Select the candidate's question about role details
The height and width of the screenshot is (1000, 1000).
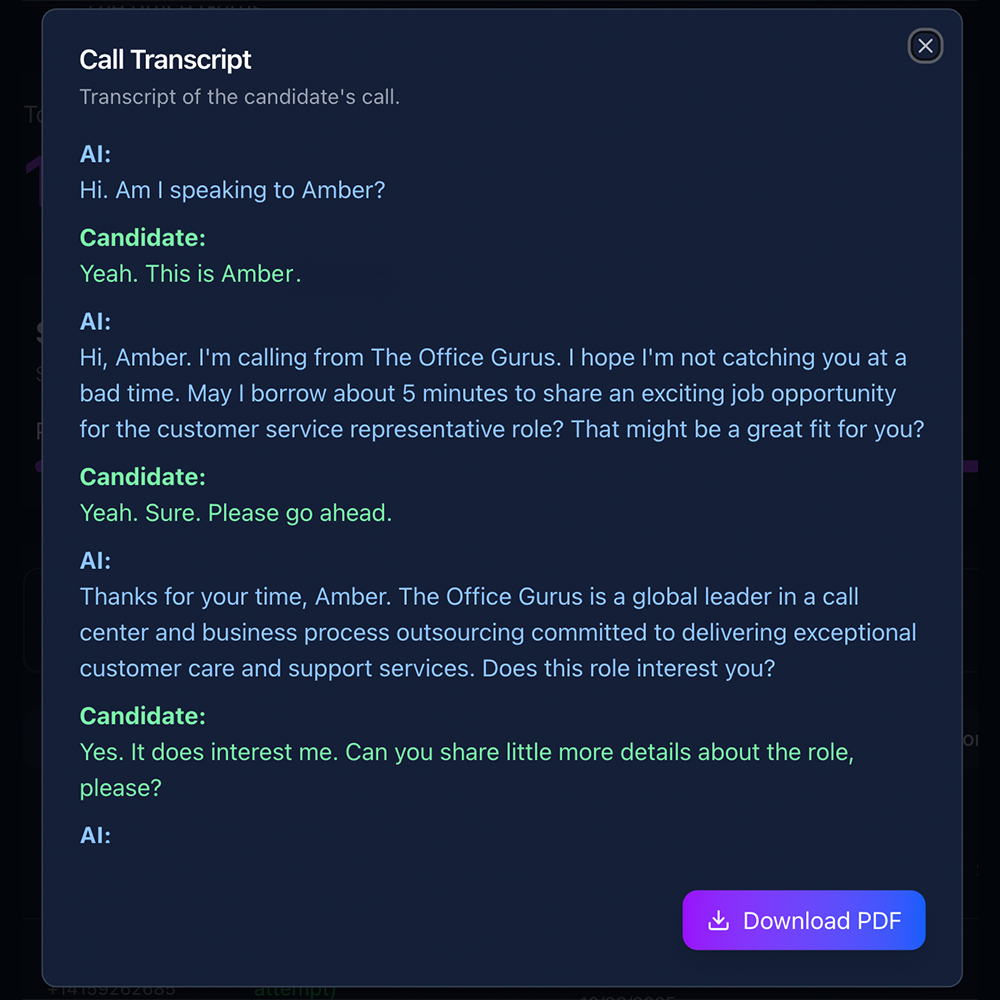[x=466, y=770]
